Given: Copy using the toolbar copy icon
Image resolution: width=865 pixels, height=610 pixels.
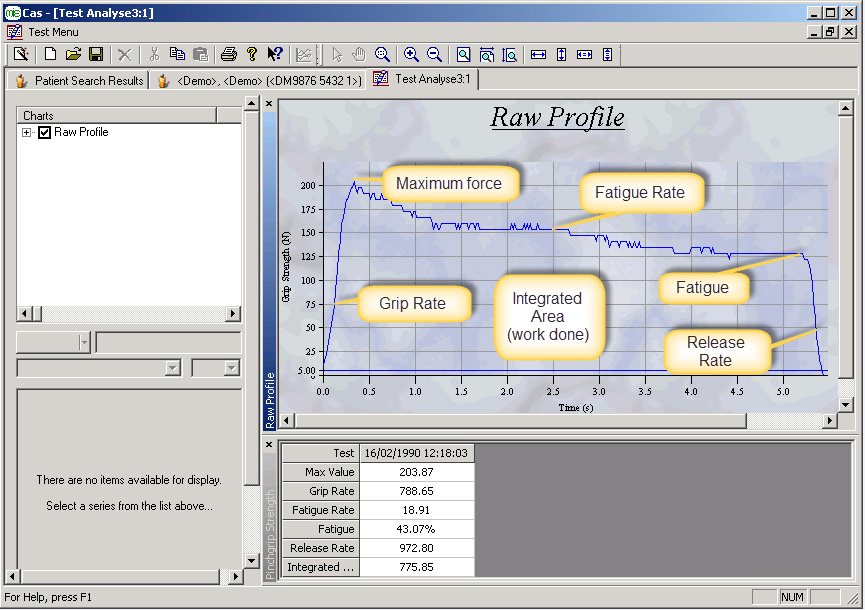Looking at the screenshot, I should pyautogui.click(x=177, y=54).
